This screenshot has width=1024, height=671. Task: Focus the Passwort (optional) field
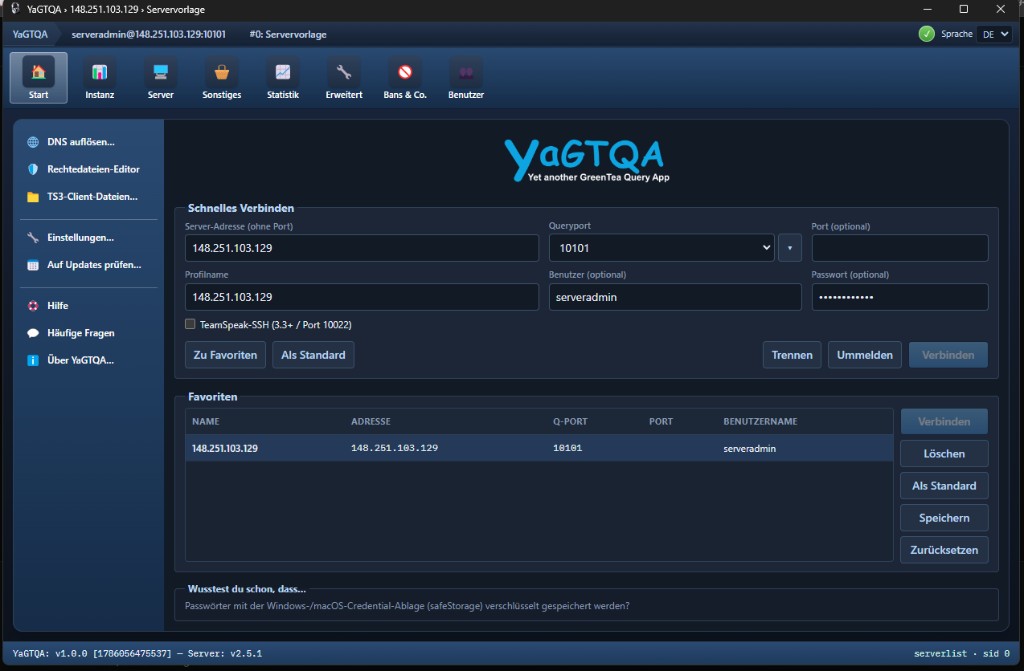[900, 297]
